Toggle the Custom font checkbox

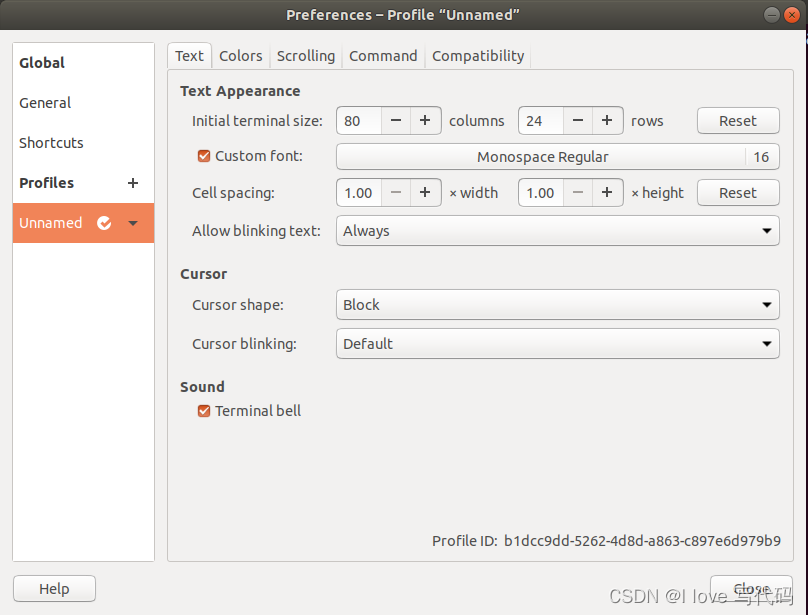pyautogui.click(x=204, y=156)
